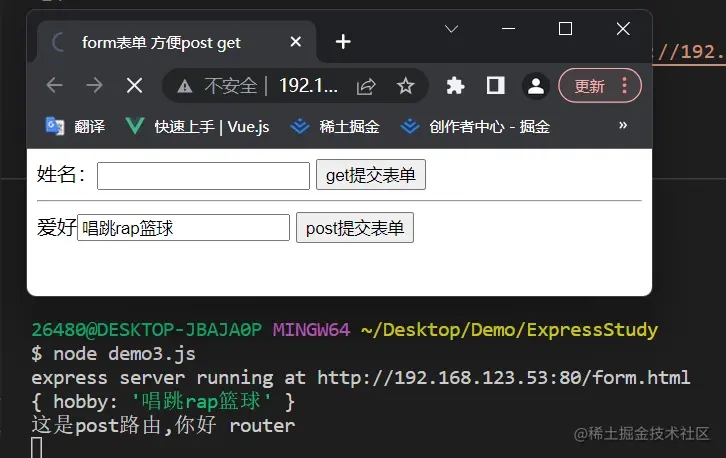The width and height of the screenshot is (726, 458).
Task: Go back with the left arrow icon
Action: point(55,86)
